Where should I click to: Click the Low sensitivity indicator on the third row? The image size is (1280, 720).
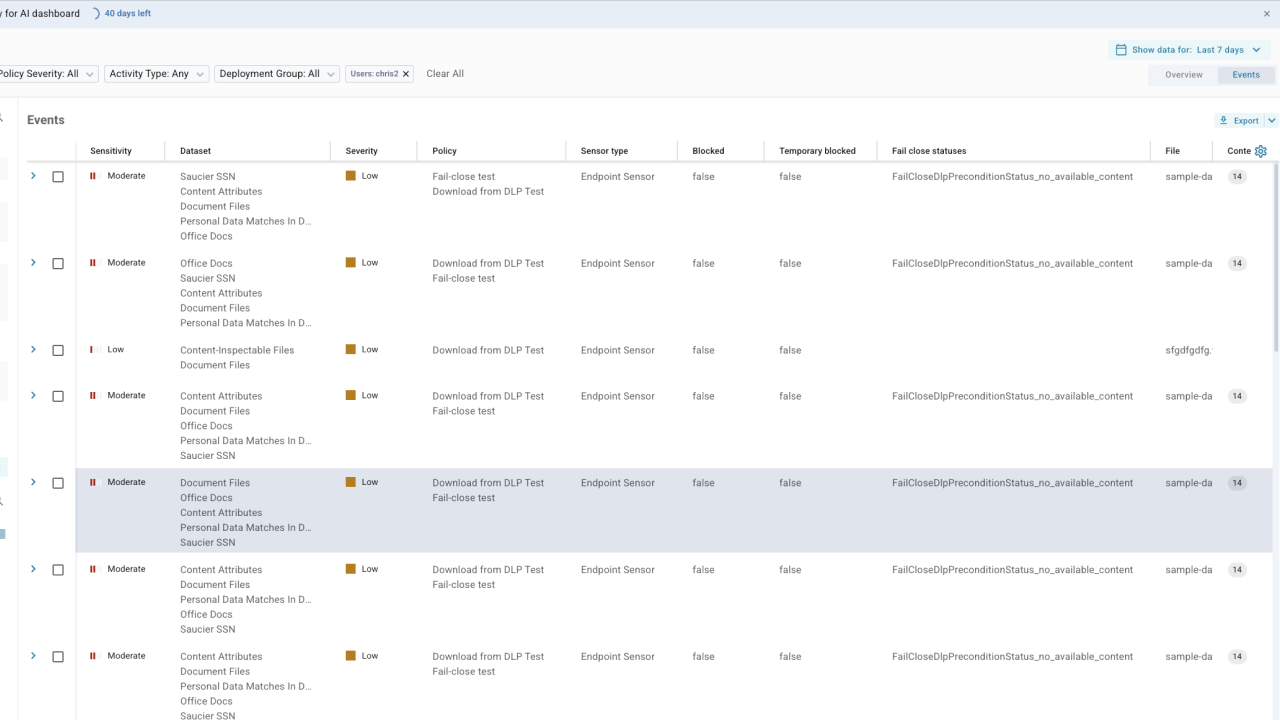[93, 350]
